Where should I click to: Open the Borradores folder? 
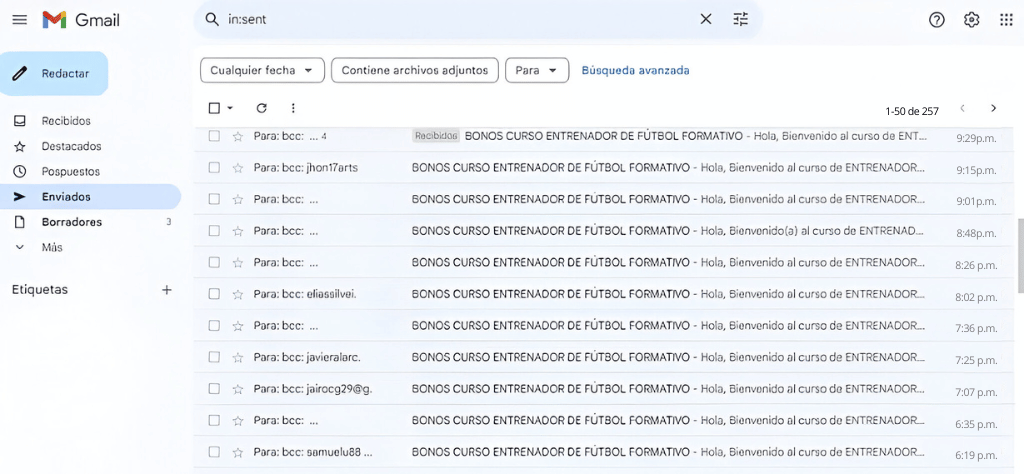(x=71, y=222)
